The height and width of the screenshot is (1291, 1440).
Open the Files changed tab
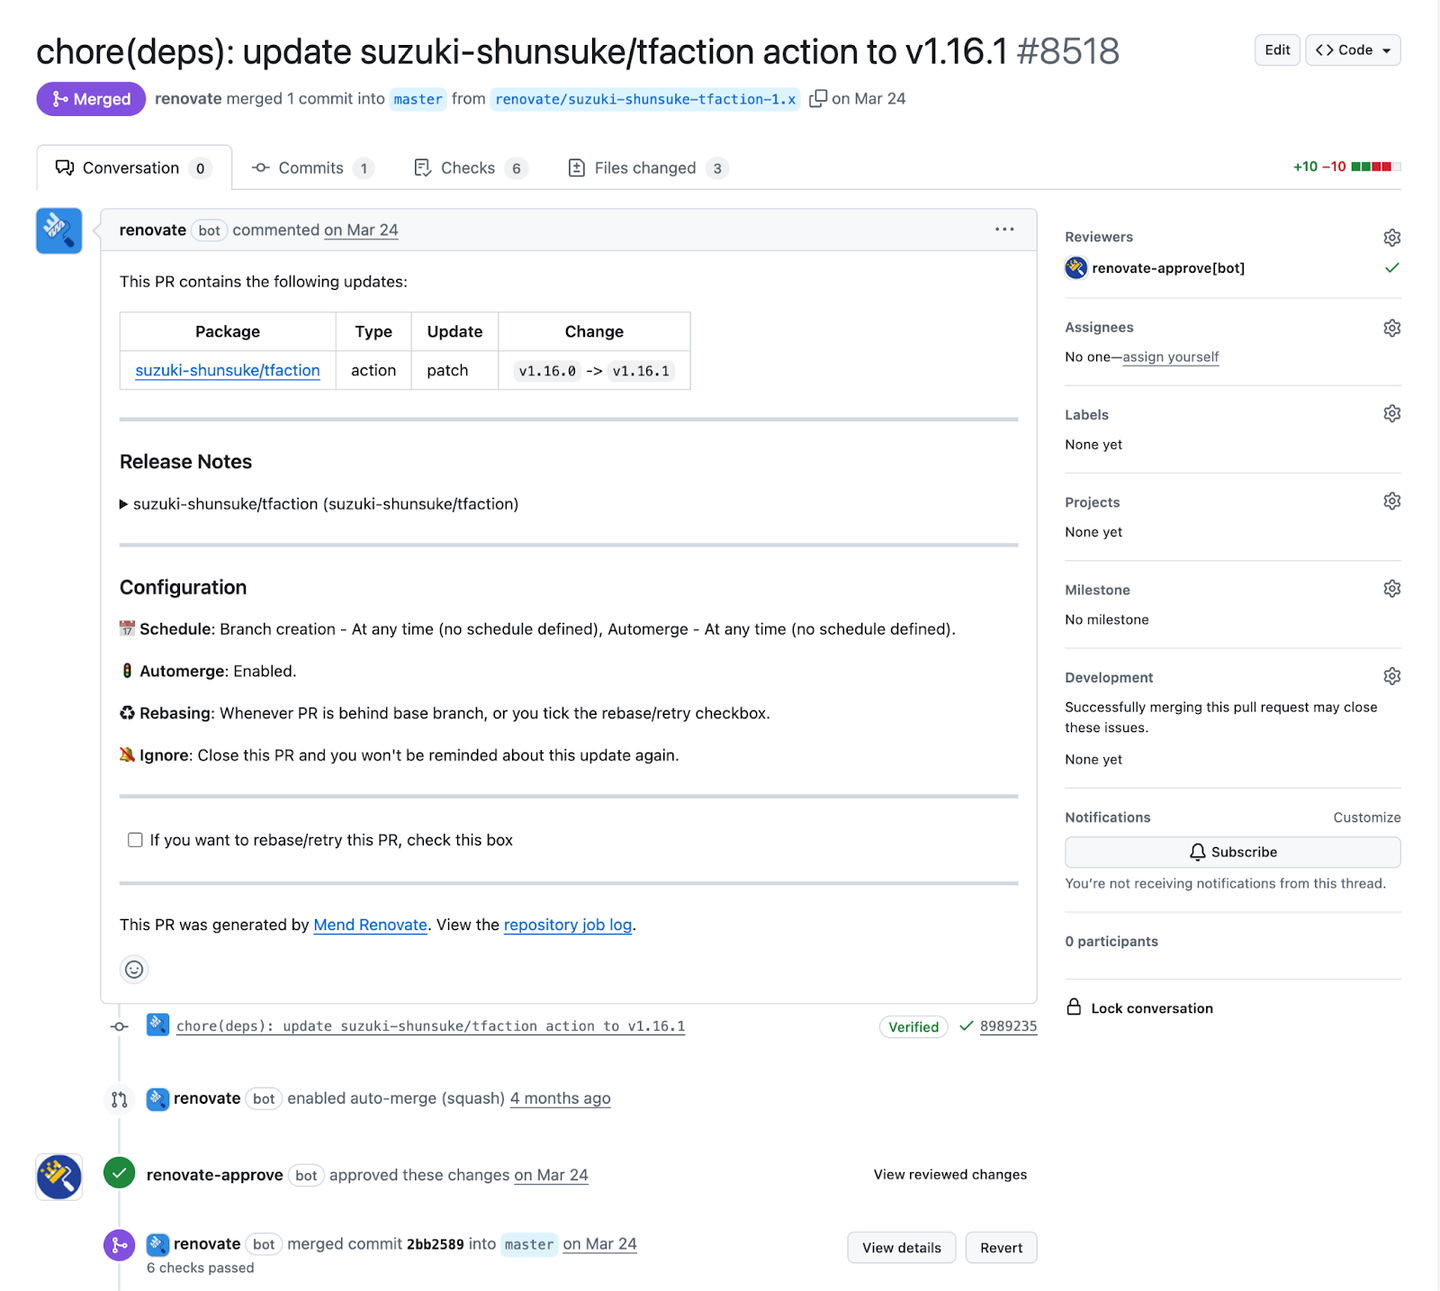coord(645,168)
